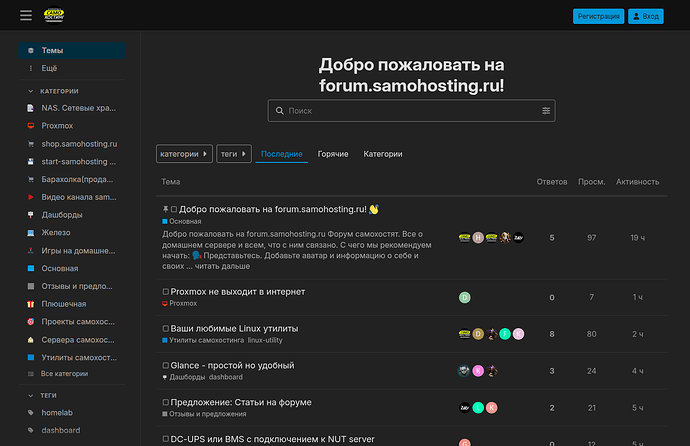Click Сервера самохостинга icon
The width and height of the screenshot is (690, 446).
(30, 340)
